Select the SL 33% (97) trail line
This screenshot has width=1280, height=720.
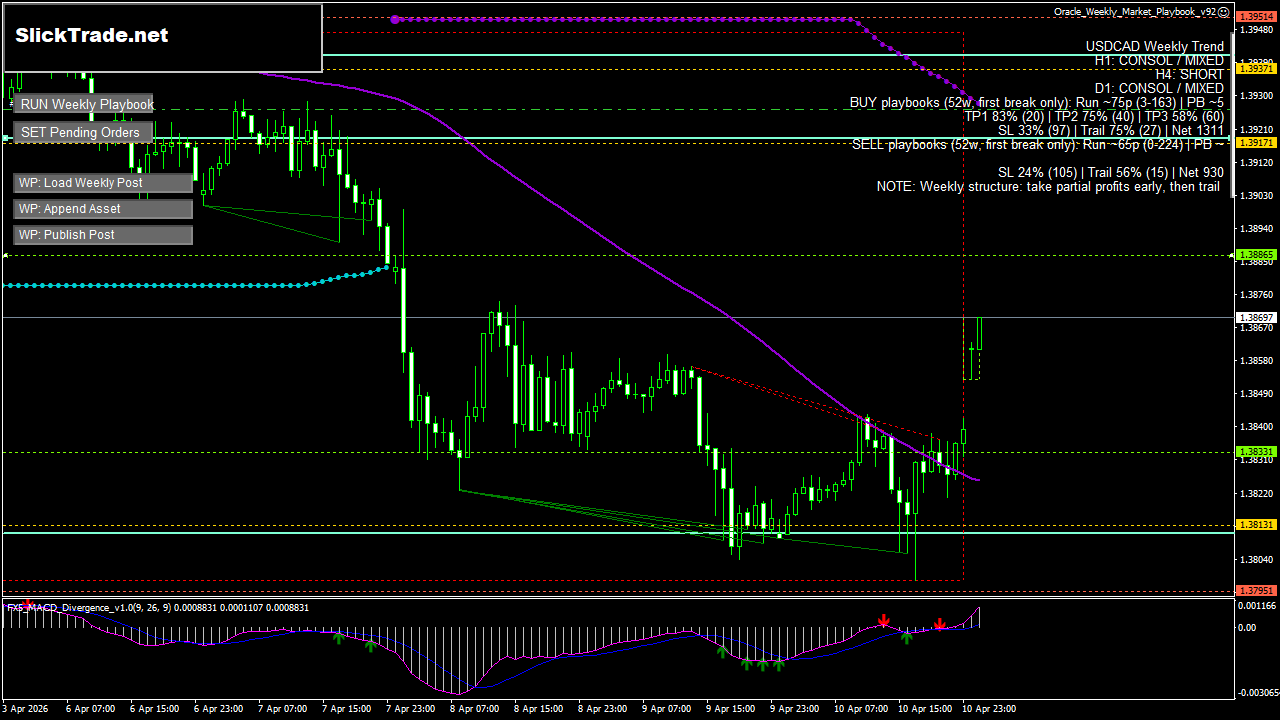pos(1111,130)
